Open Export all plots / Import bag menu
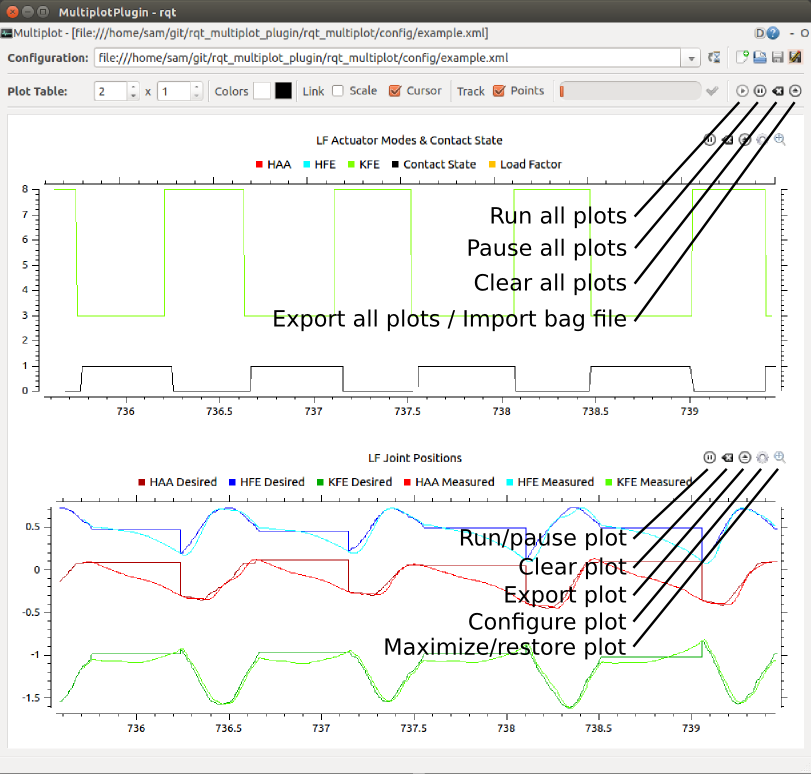Viewport: 811px width, 774px height. coord(795,91)
